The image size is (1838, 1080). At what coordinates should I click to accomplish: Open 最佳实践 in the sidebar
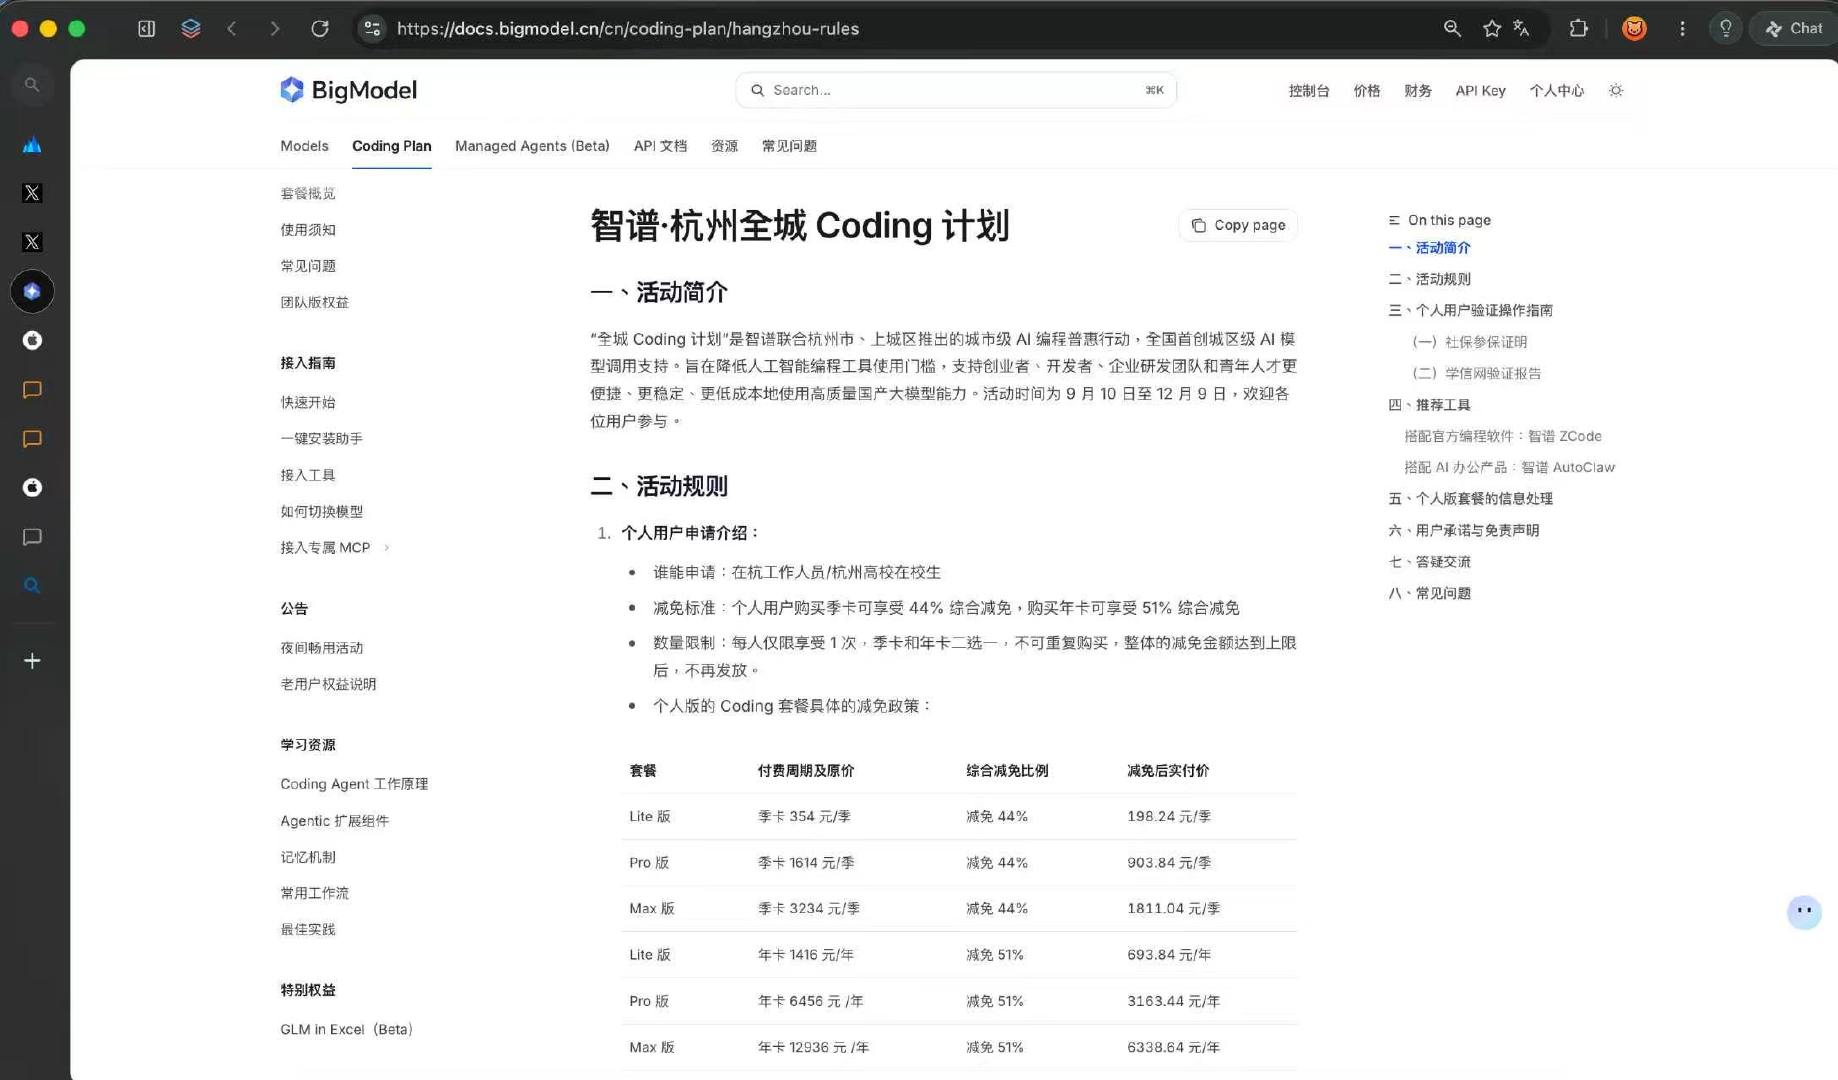308,929
